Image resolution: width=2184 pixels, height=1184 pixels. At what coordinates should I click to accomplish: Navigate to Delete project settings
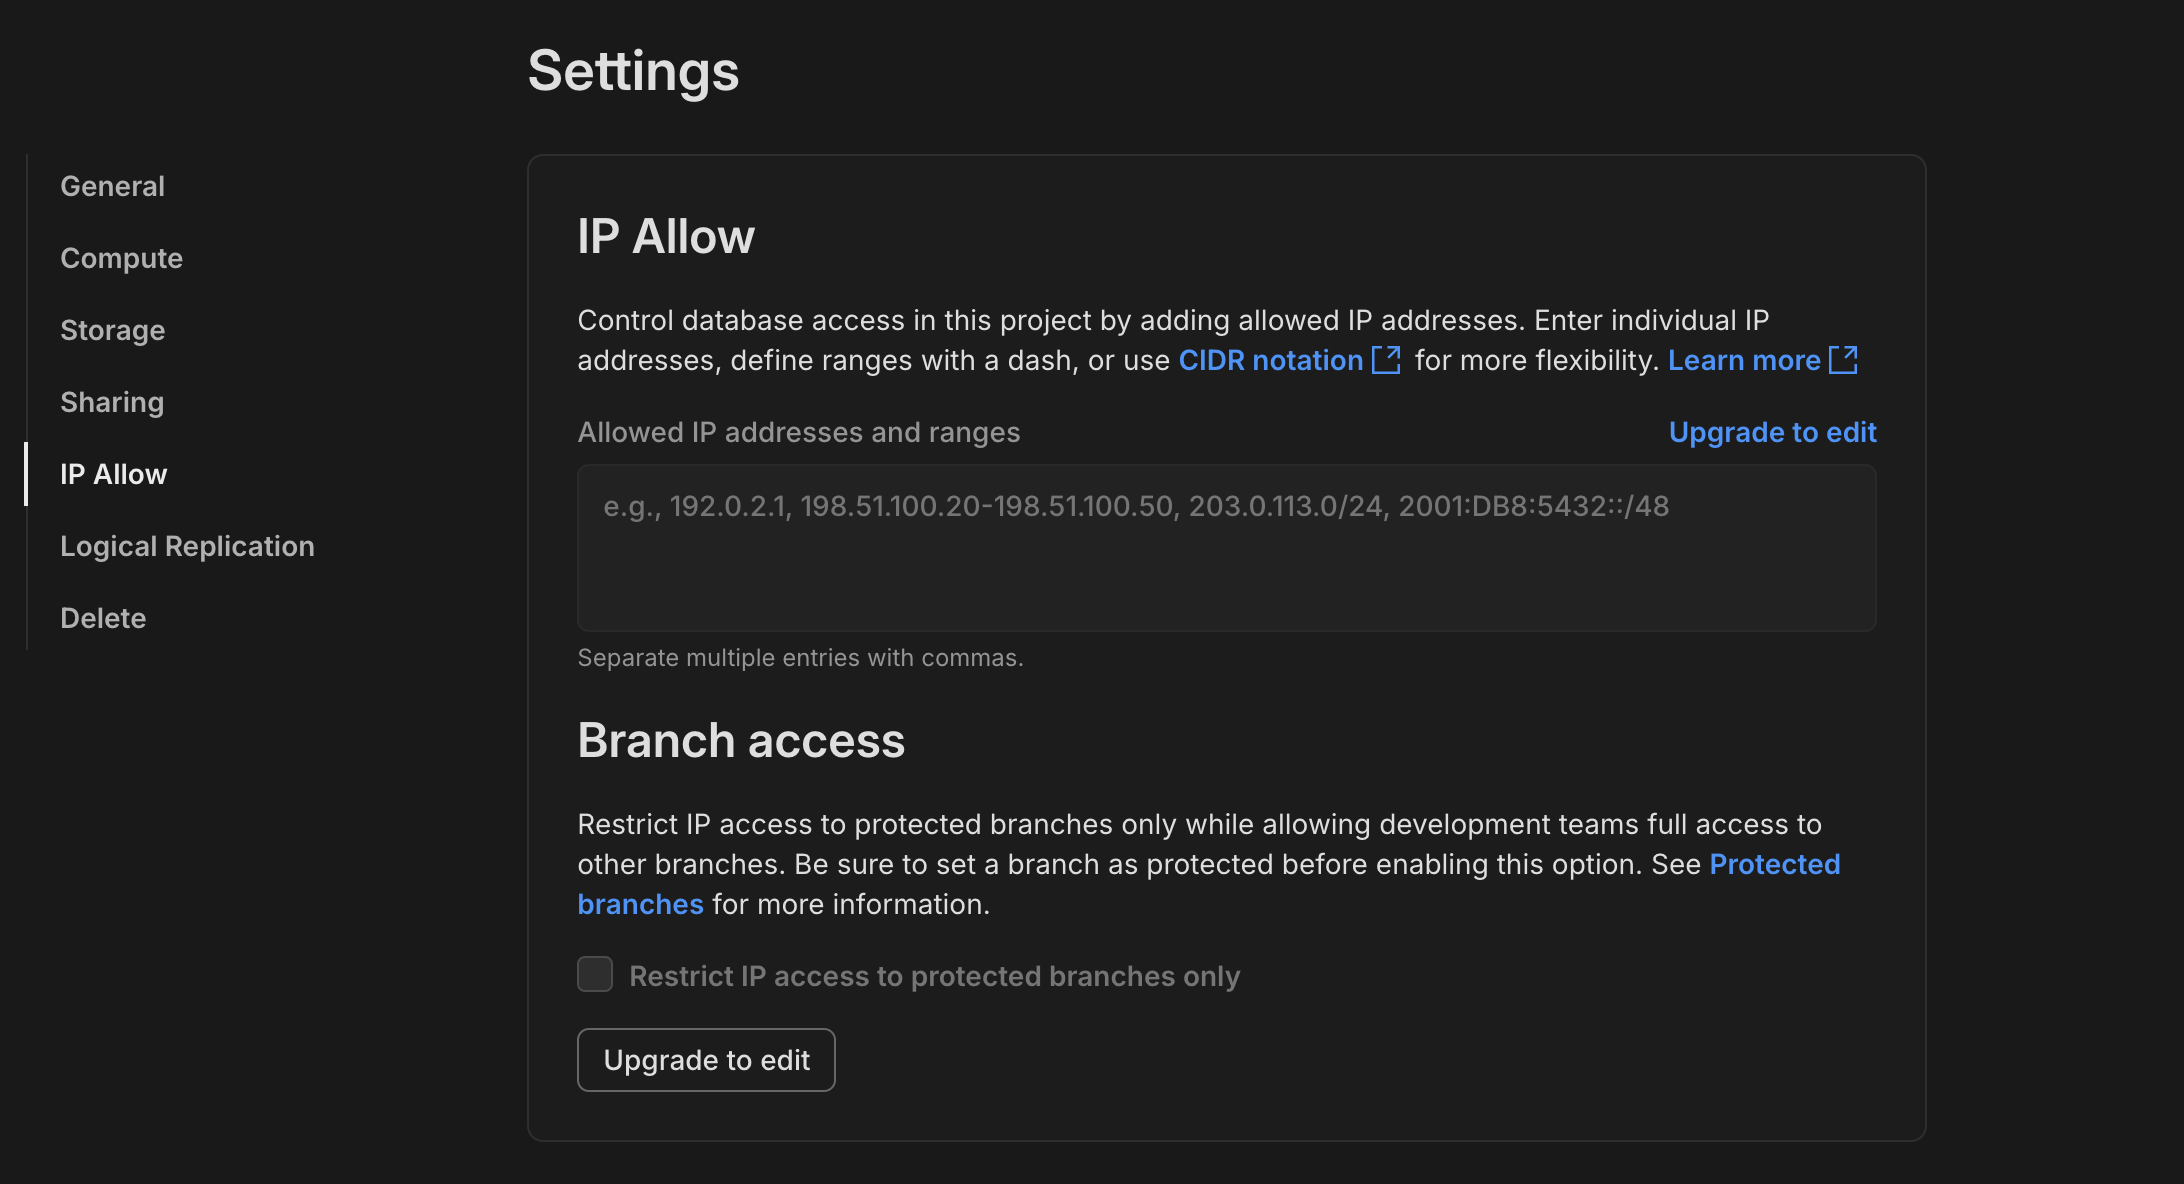coord(104,617)
